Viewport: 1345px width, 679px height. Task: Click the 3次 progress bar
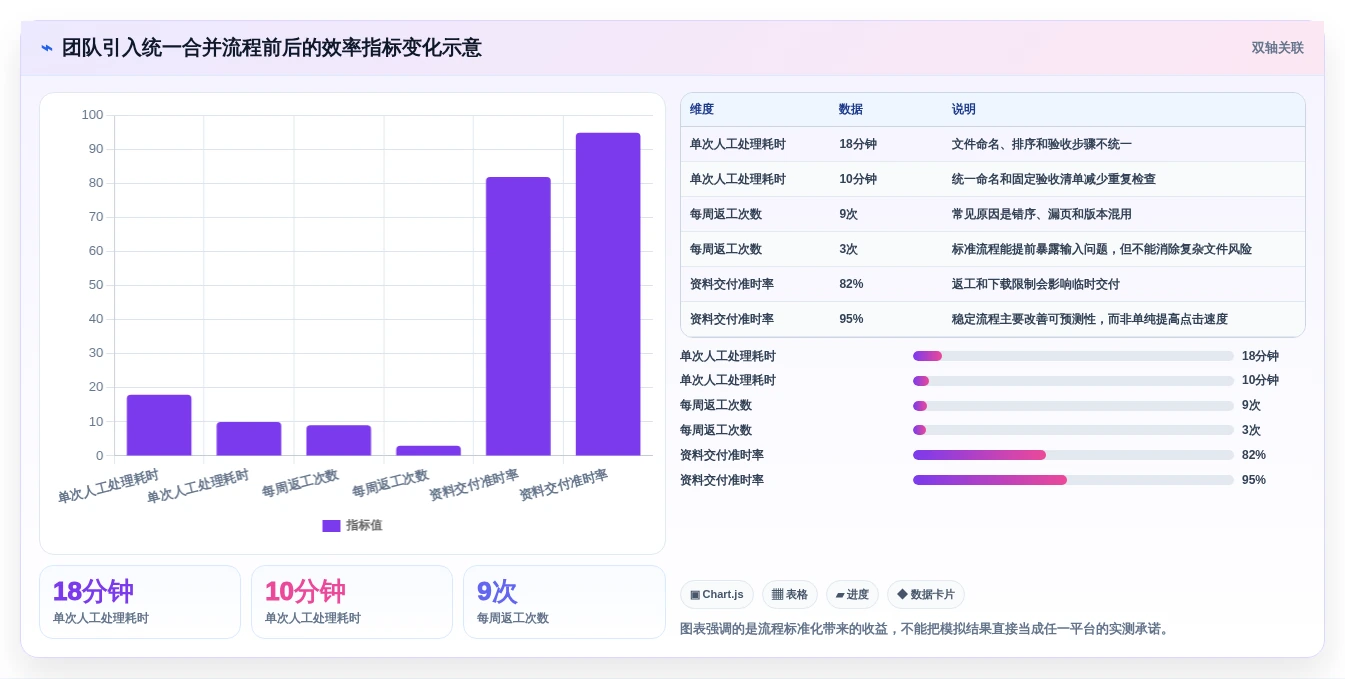point(1073,430)
